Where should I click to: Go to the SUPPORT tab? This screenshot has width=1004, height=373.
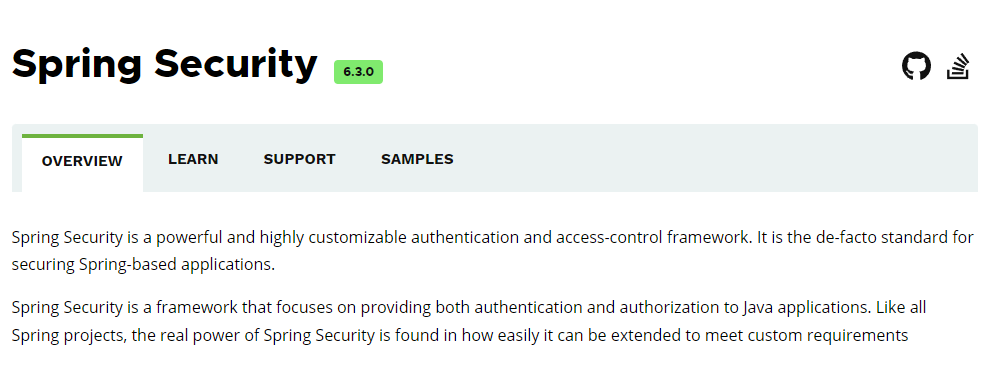point(300,159)
